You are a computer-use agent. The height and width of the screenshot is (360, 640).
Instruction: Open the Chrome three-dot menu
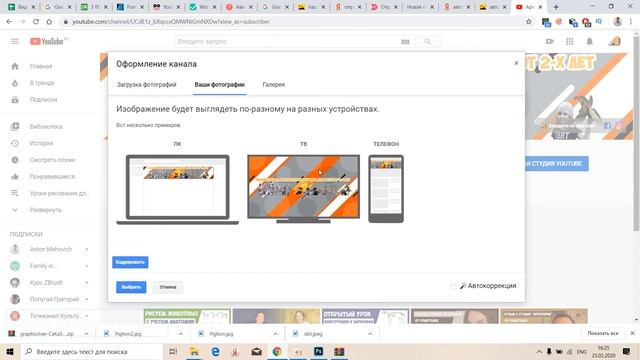tap(631, 22)
